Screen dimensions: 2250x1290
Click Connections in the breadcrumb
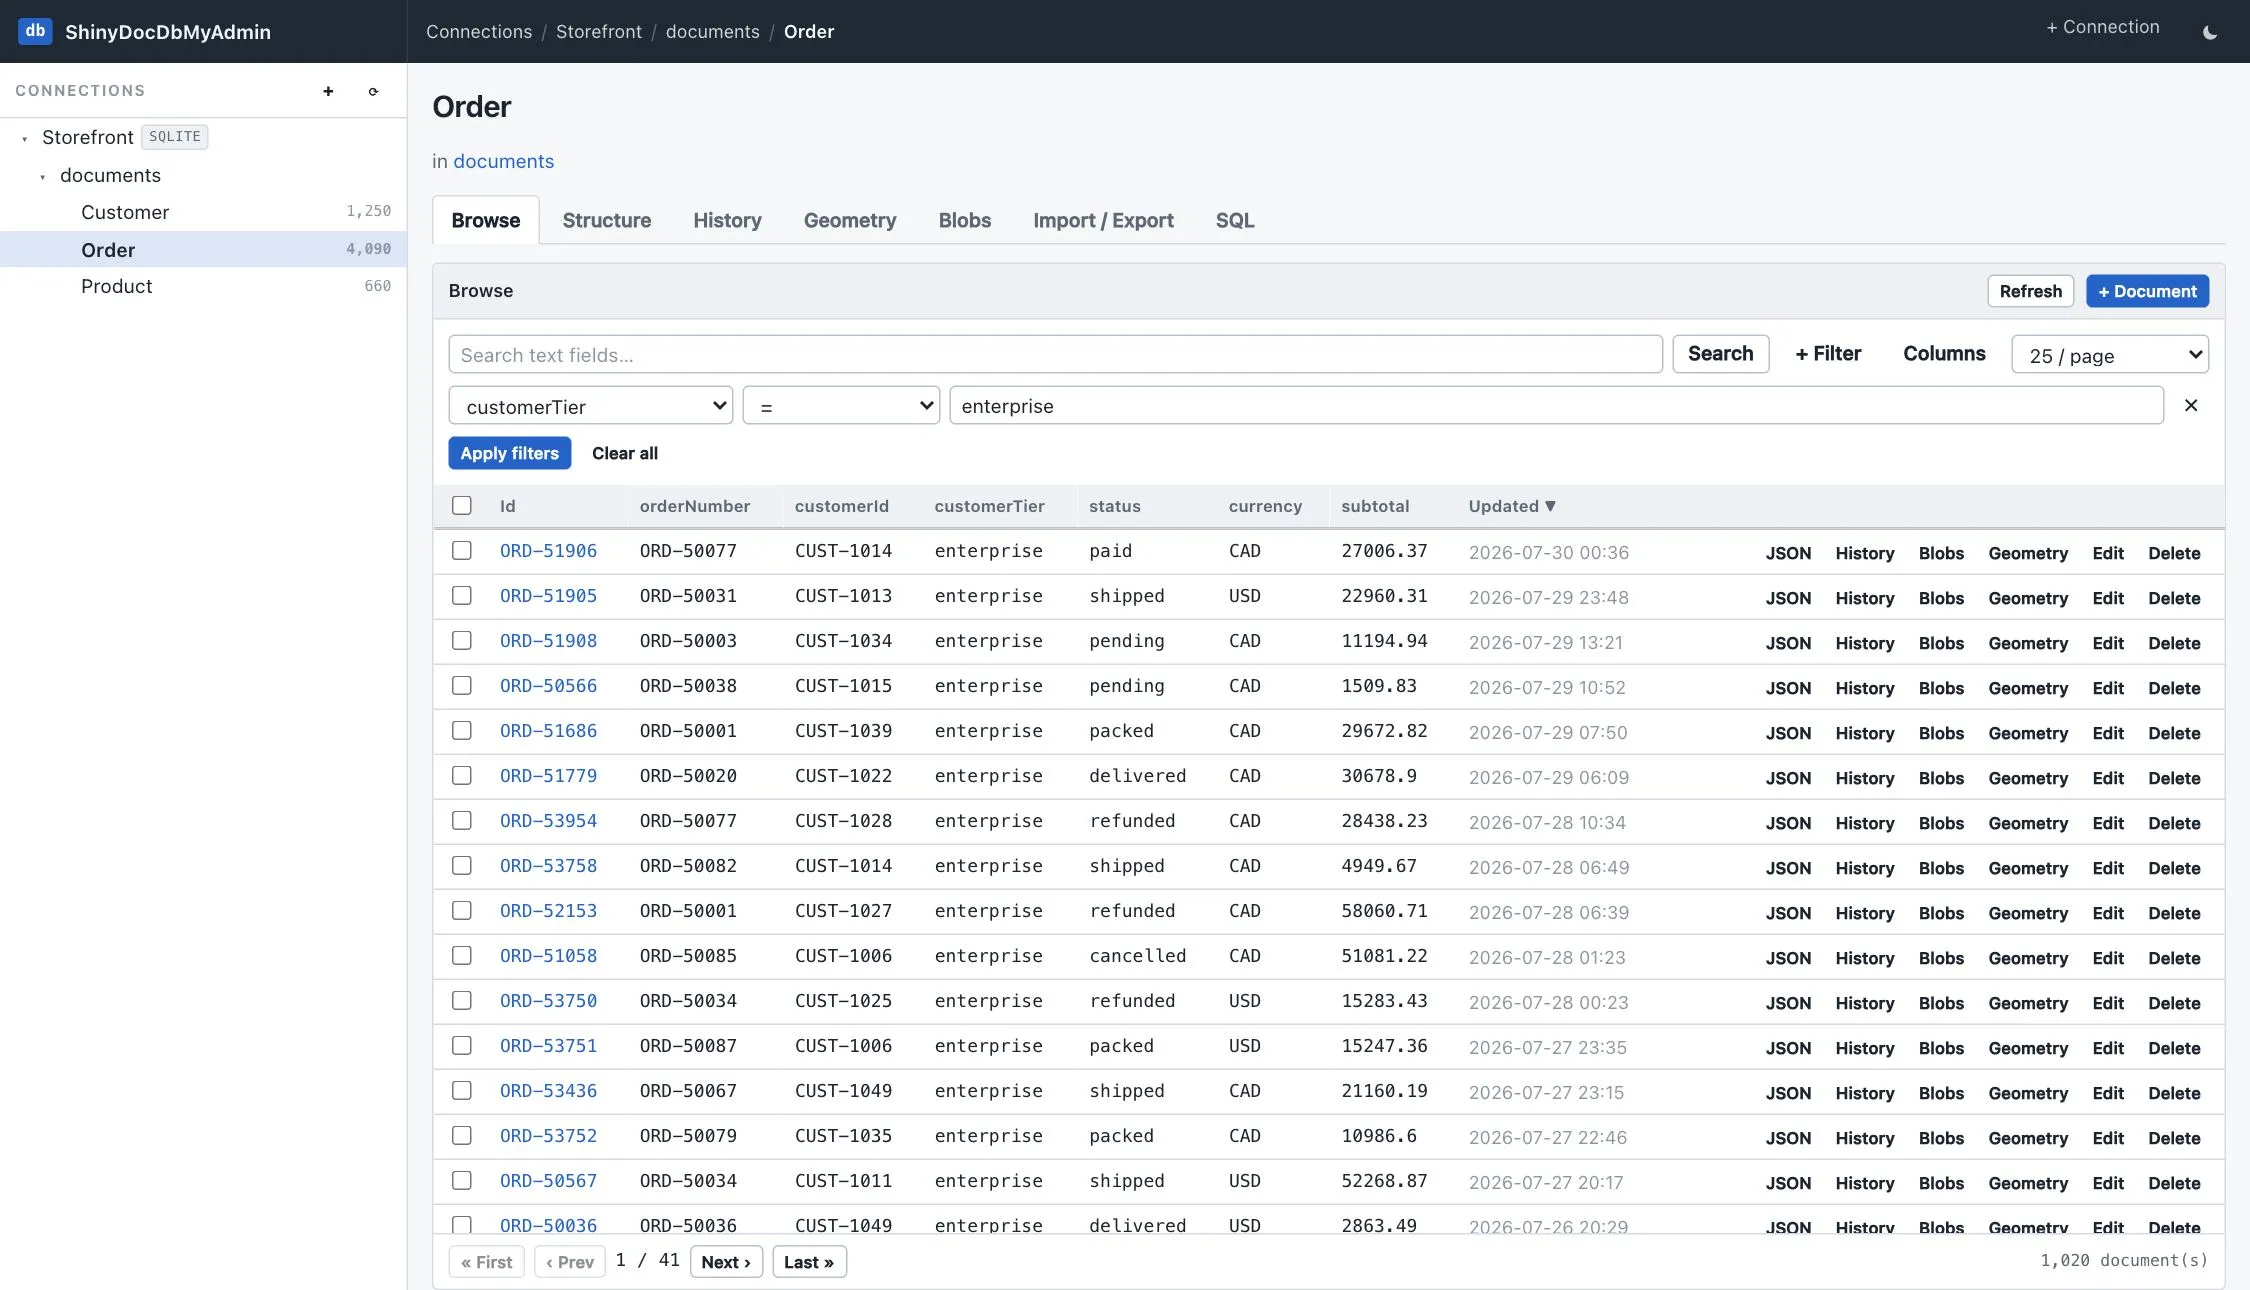479,32
